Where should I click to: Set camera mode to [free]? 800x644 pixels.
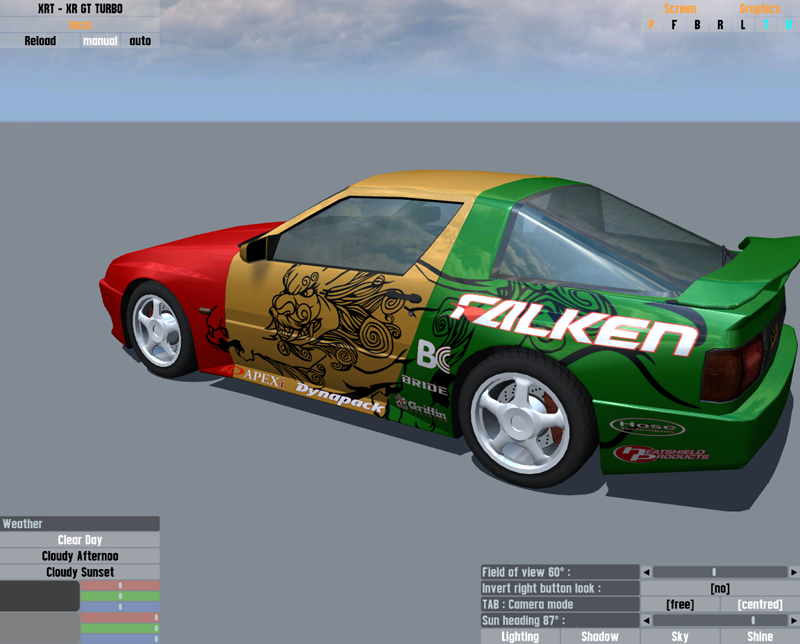pos(680,604)
